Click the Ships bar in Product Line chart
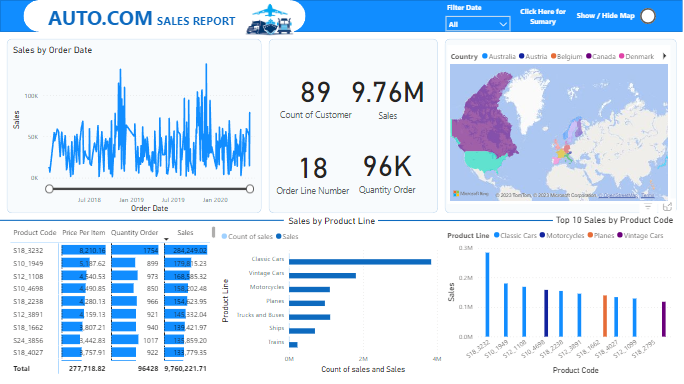The height and width of the screenshot is (384, 684). pos(302,331)
